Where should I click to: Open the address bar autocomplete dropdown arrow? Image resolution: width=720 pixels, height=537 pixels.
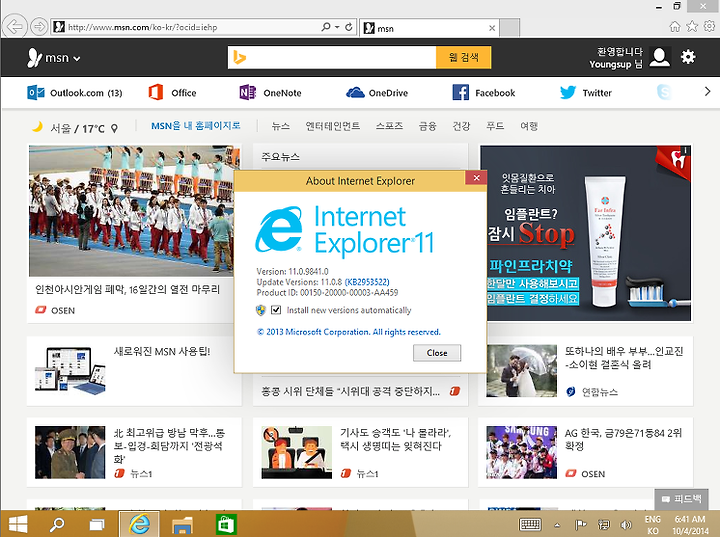pyautogui.click(x=337, y=27)
